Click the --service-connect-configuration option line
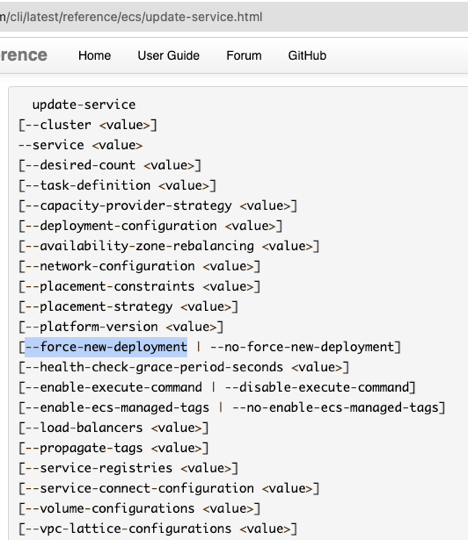The height and width of the screenshot is (540, 468). pyautogui.click(x=169, y=488)
